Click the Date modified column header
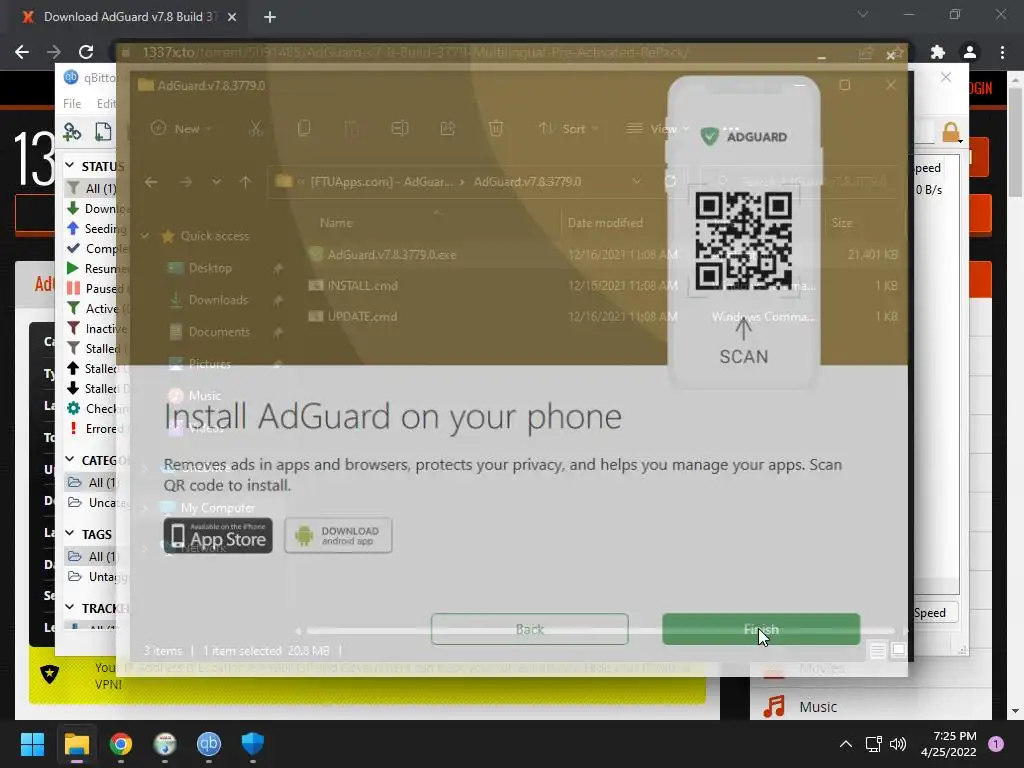 605,223
